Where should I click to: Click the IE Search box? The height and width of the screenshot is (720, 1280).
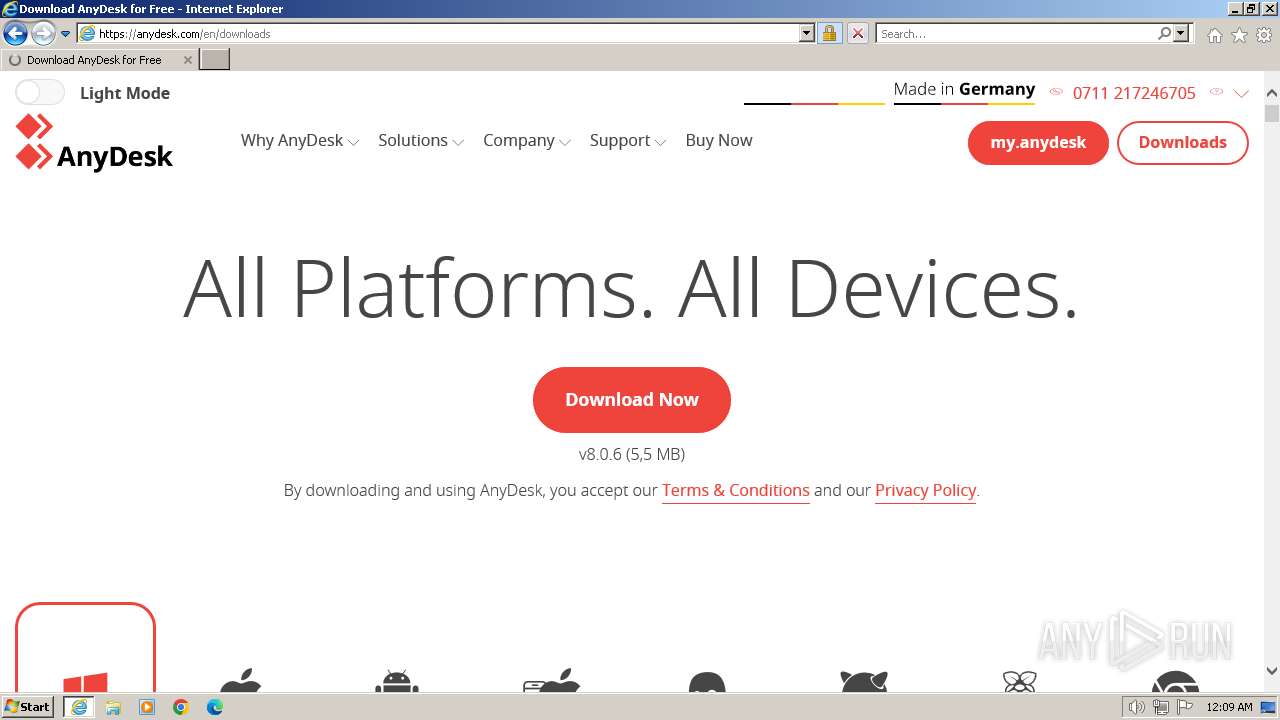1016,34
